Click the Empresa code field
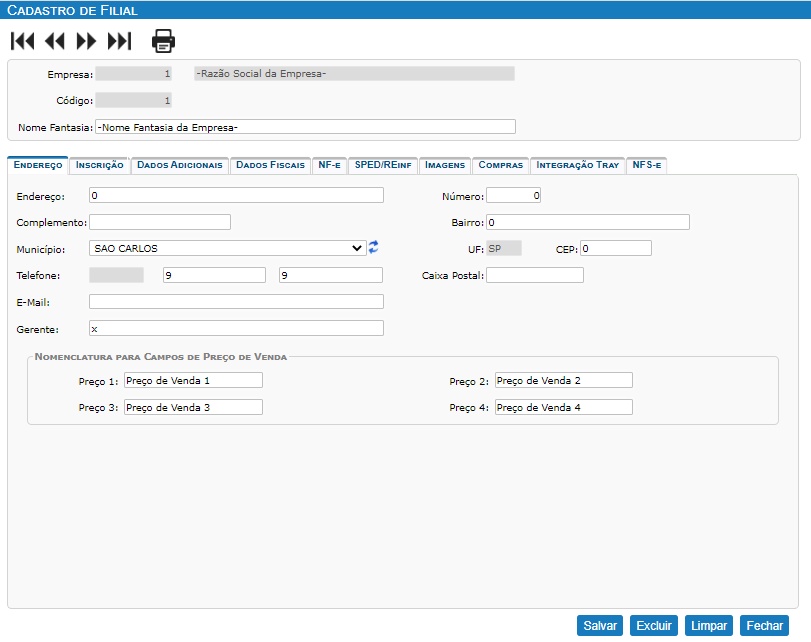Viewport: 811px width, 642px height. pyautogui.click(x=133, y=73)
